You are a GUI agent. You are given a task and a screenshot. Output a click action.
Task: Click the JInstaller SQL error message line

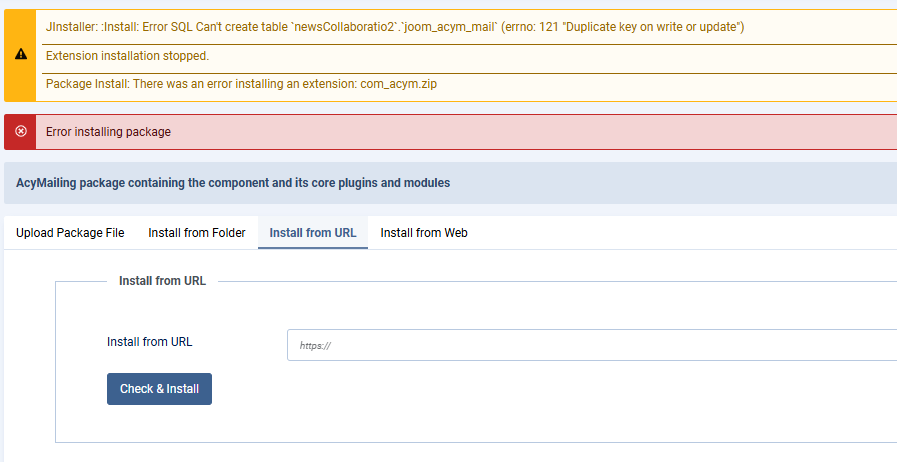point(395,27)
